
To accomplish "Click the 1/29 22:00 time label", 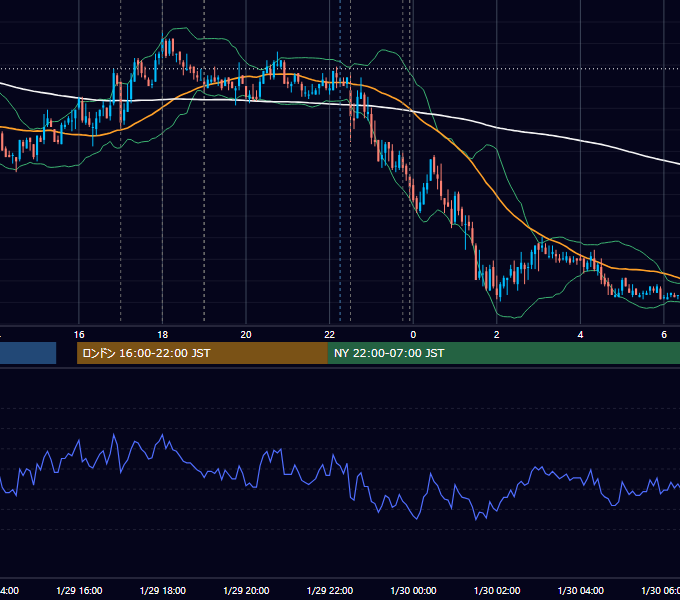I will click(330, 590).
